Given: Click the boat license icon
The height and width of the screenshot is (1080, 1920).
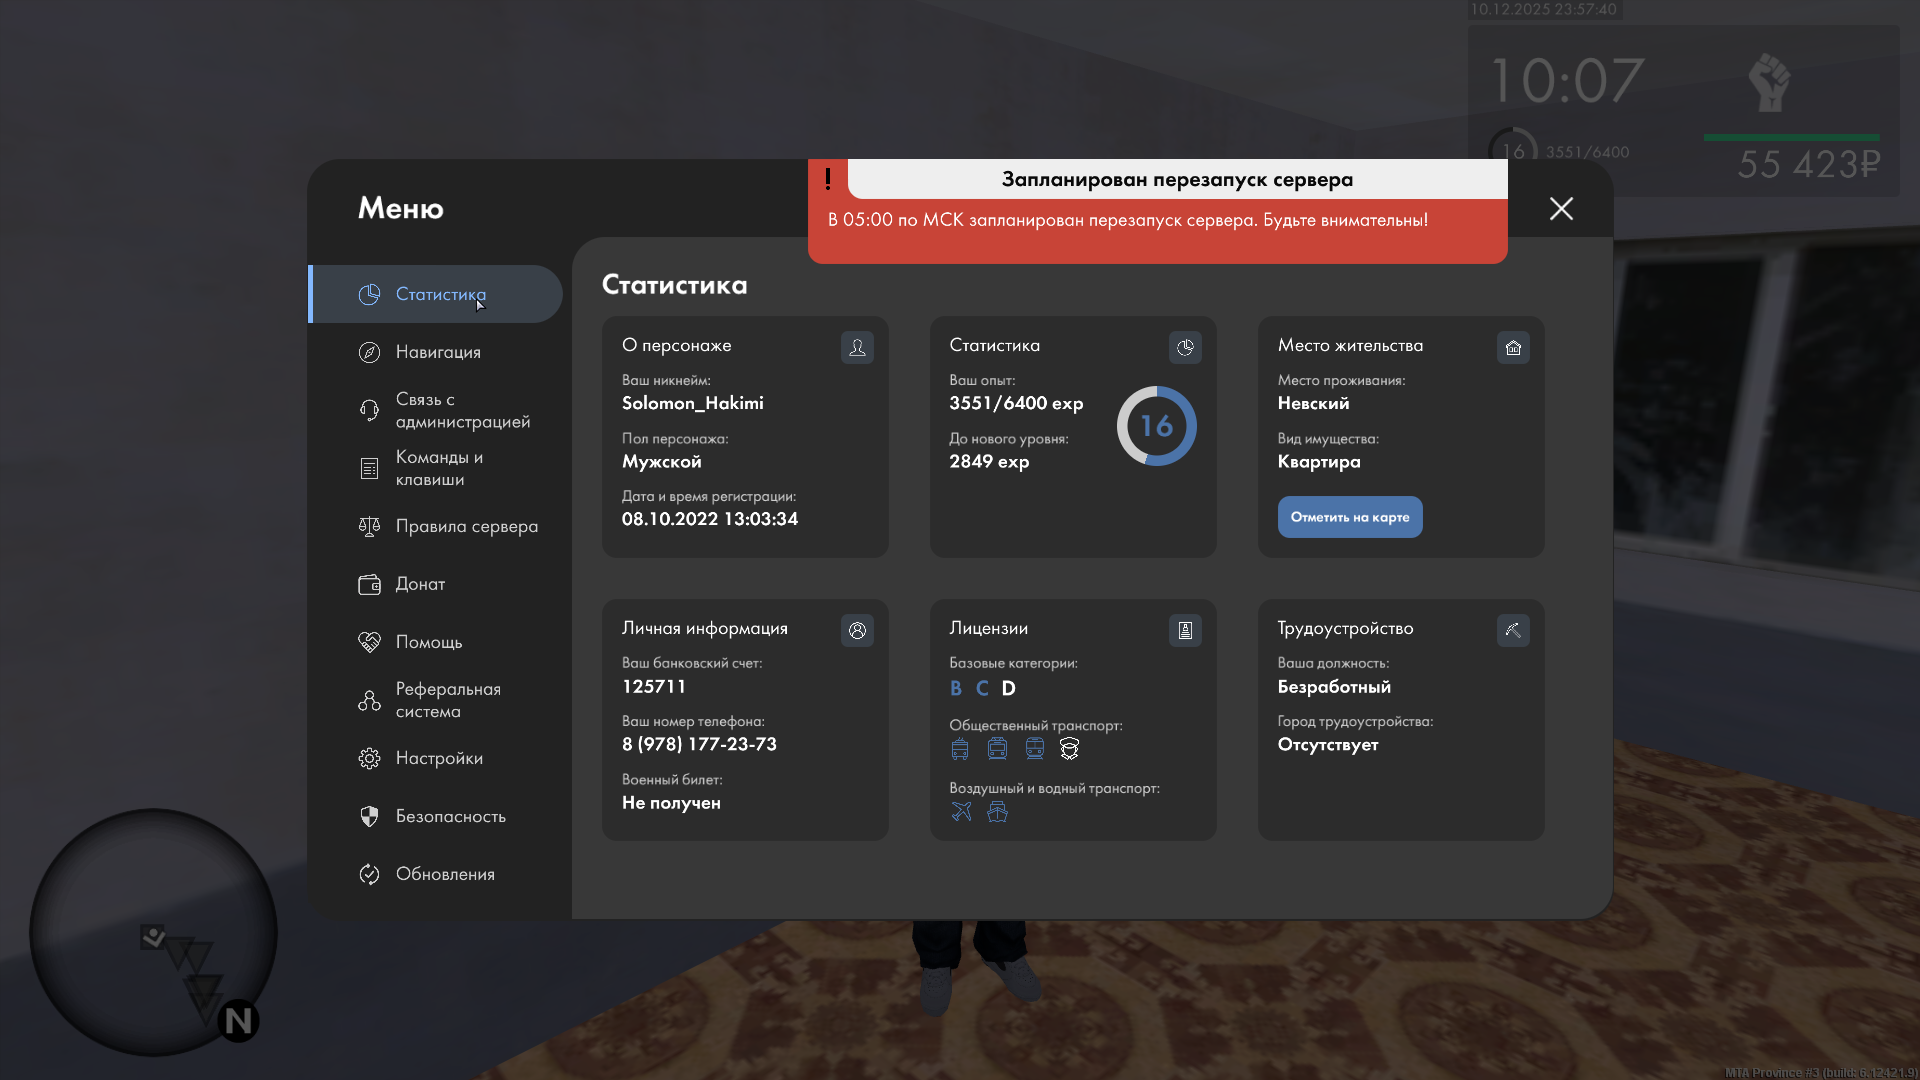Looking at the screenshot, I should click(x=997, y=812).
